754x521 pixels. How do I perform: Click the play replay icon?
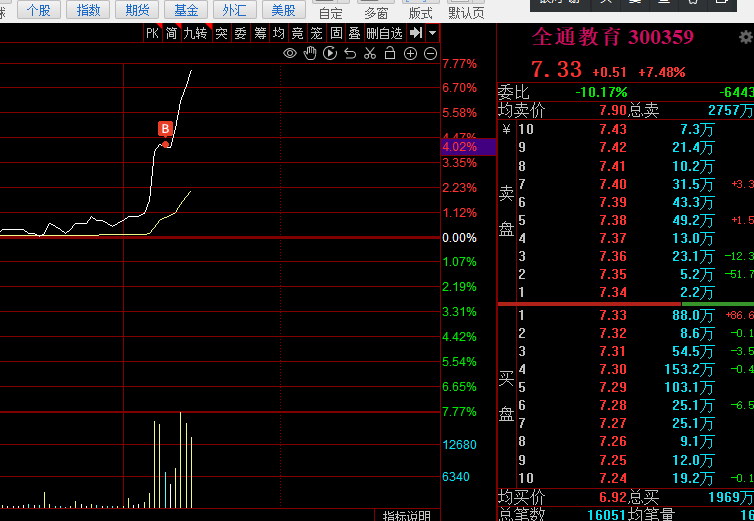pos(330,53)
